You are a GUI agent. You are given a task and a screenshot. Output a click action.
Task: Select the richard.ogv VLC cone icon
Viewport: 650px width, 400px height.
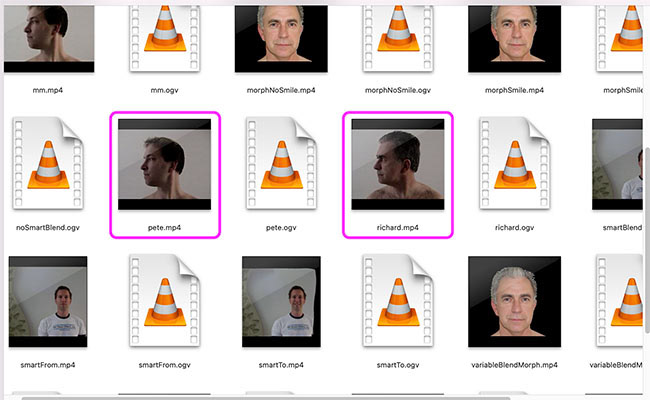tap(515, 162)
